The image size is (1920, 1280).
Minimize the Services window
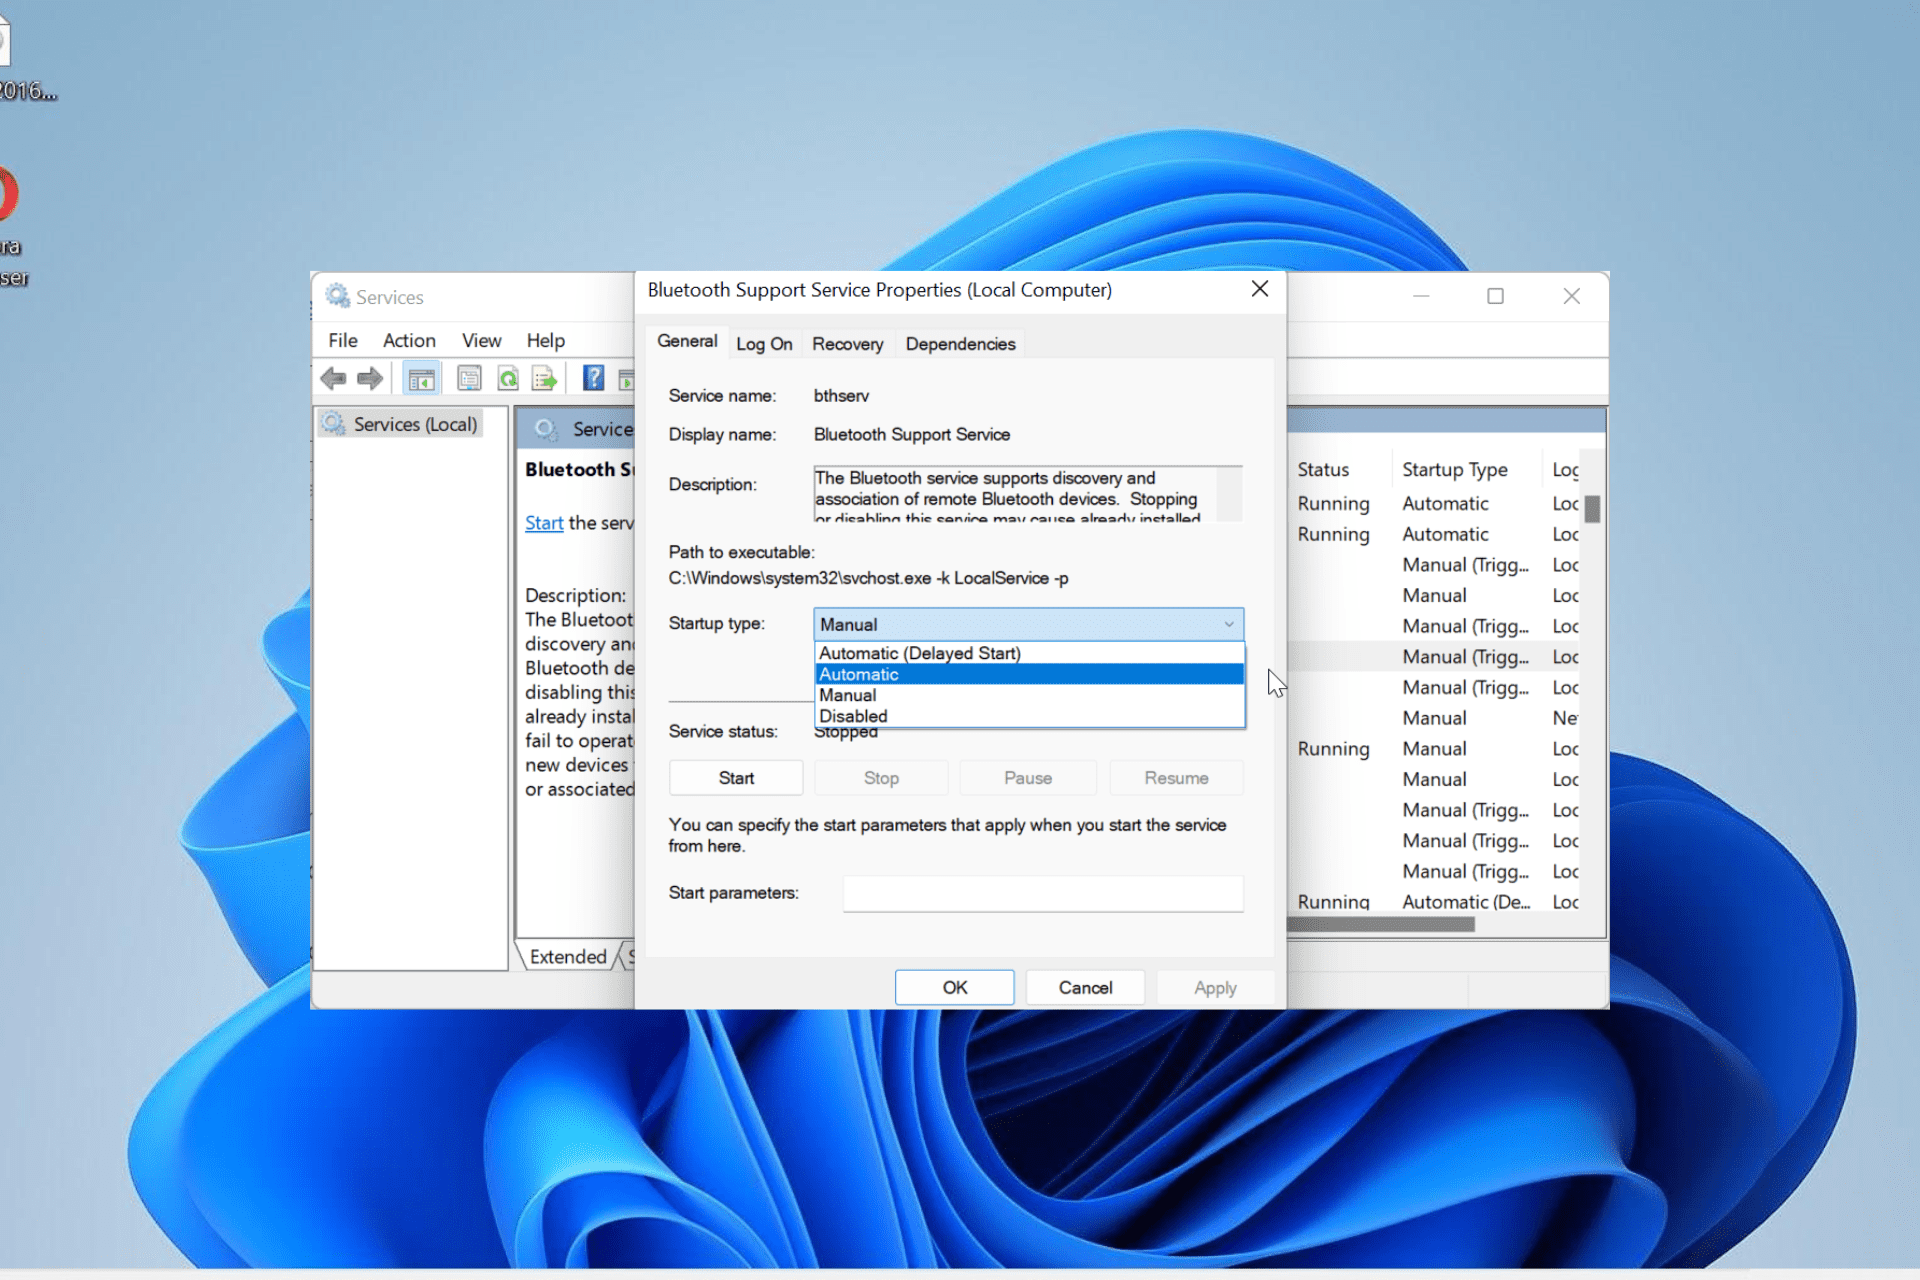[x=1421, y=296]
